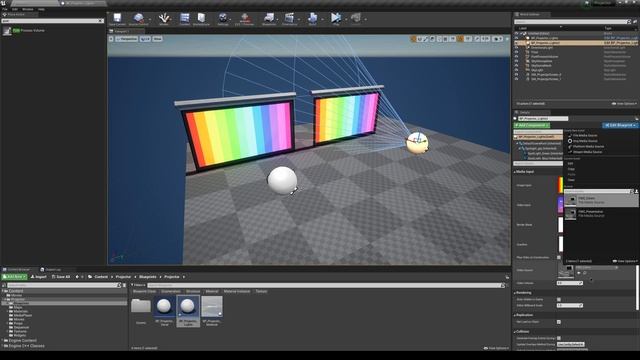
Task: Collapse the Replication section
Action: coord(514,315)
